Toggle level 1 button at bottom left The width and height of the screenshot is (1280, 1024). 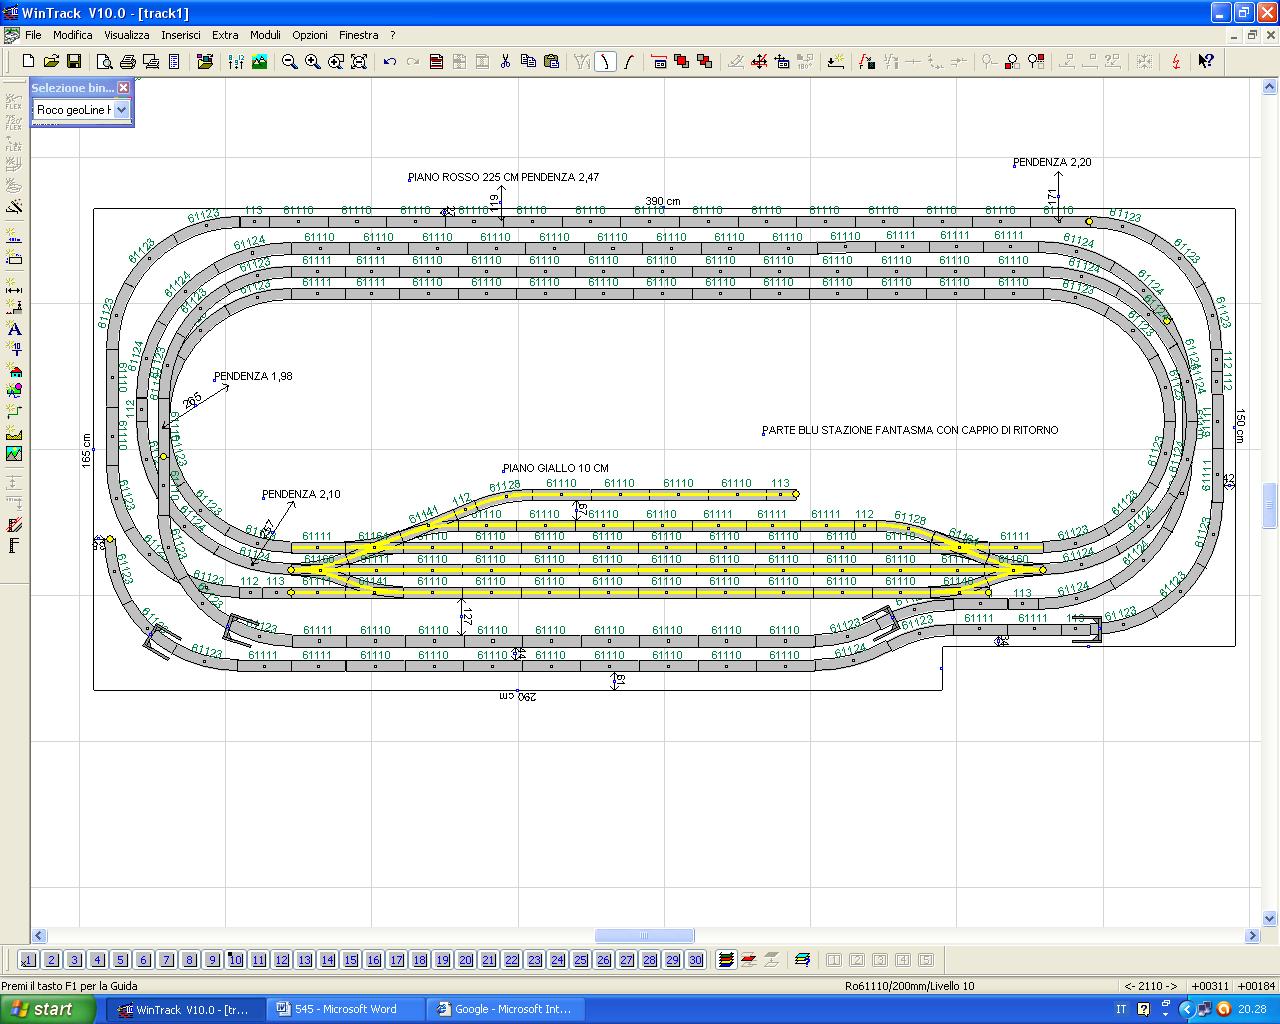29,960
